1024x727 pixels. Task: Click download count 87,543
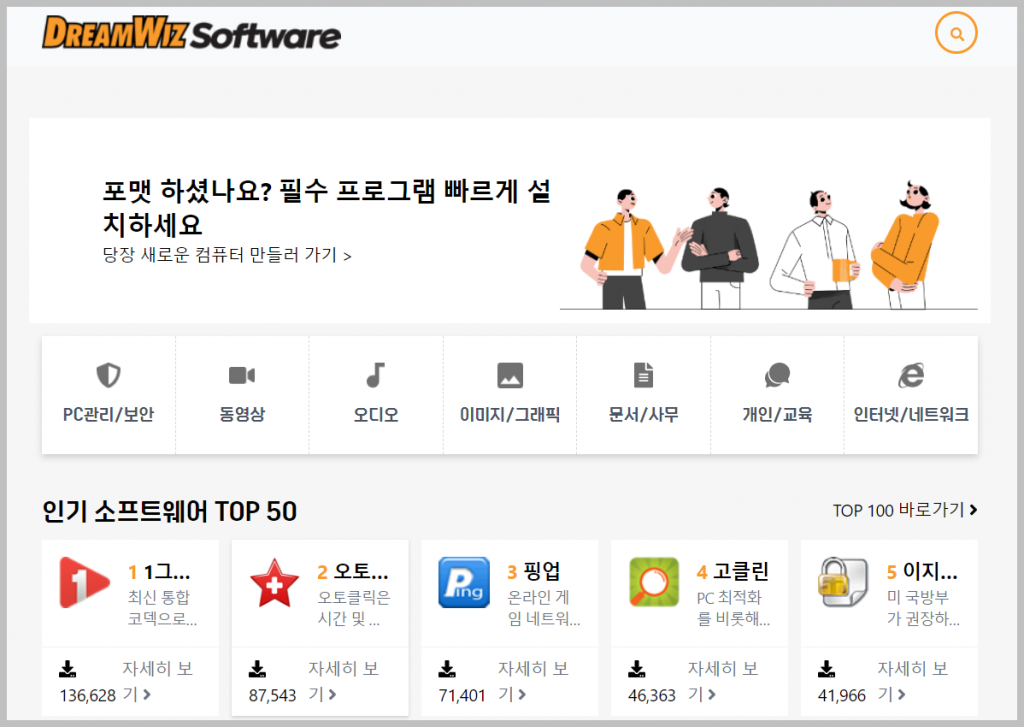[272, 696]
